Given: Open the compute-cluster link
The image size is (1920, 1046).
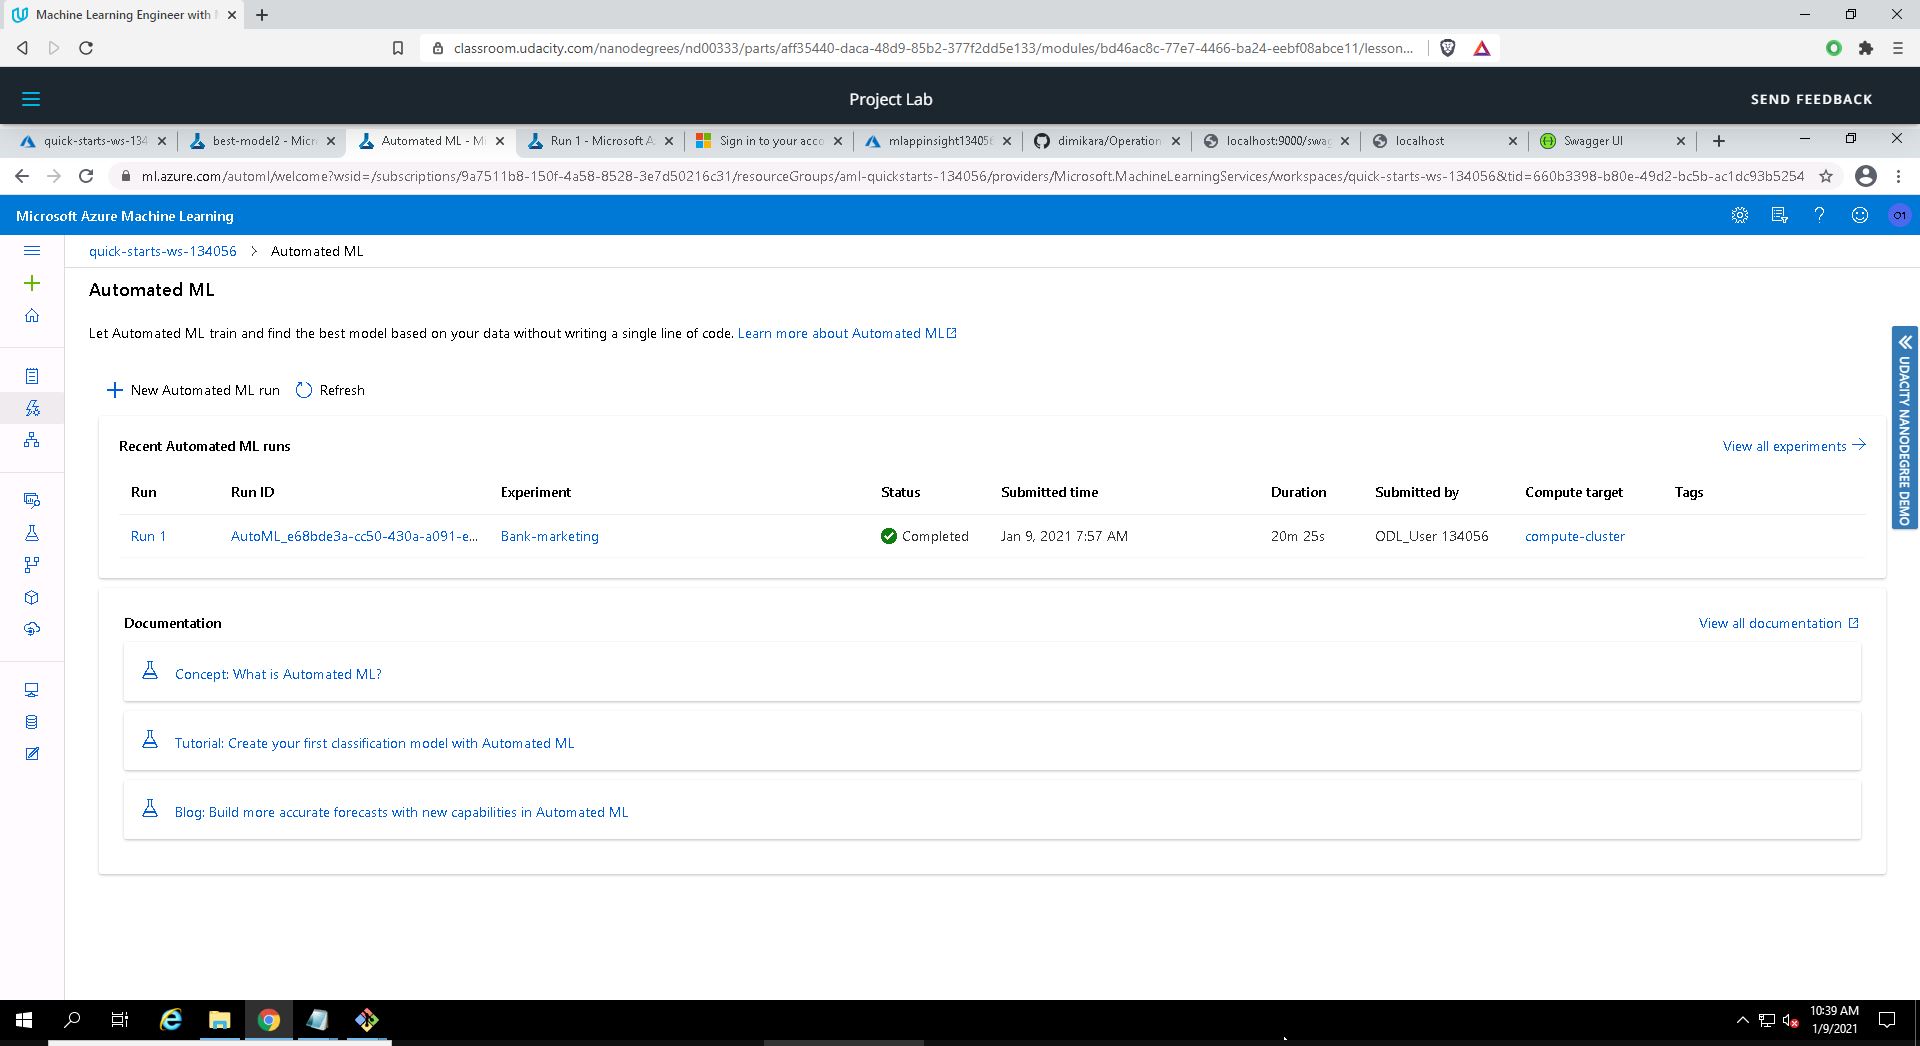Looking at the screenshot, I should click(x=1574, y=536).
